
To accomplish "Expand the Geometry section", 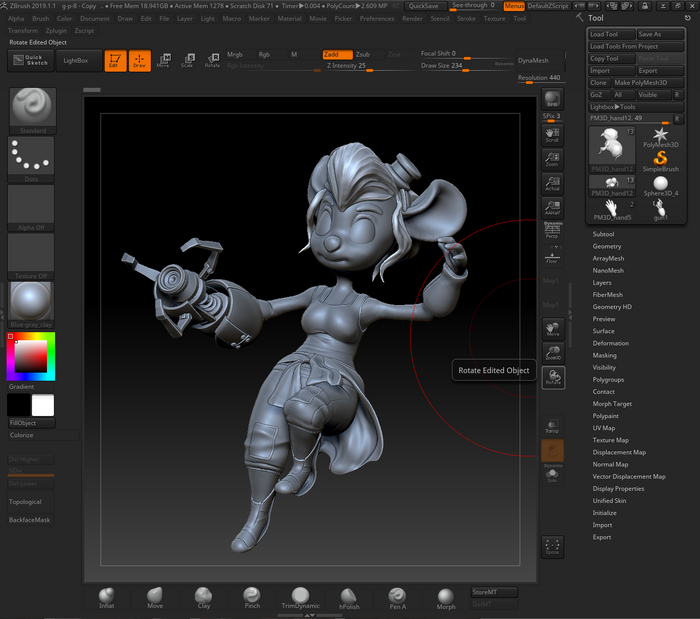I will 607,246.
